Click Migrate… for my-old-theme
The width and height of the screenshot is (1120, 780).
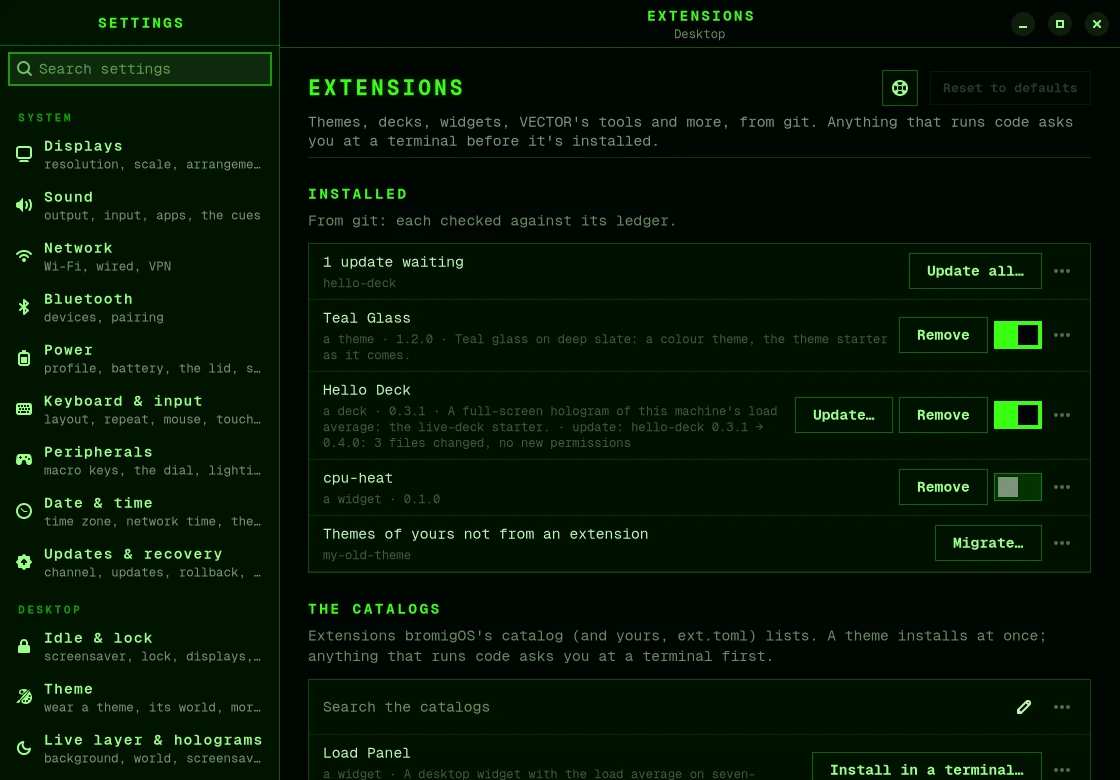point(988,543)
